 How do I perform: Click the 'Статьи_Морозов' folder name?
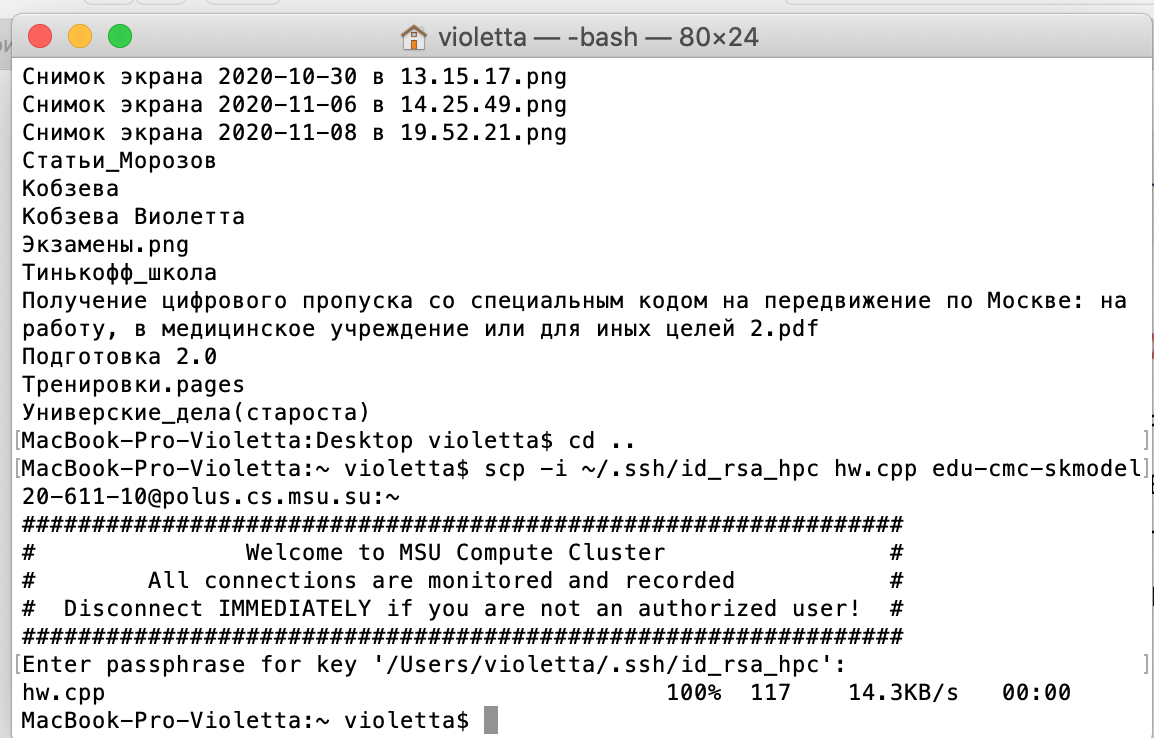[x=119, y=161]
